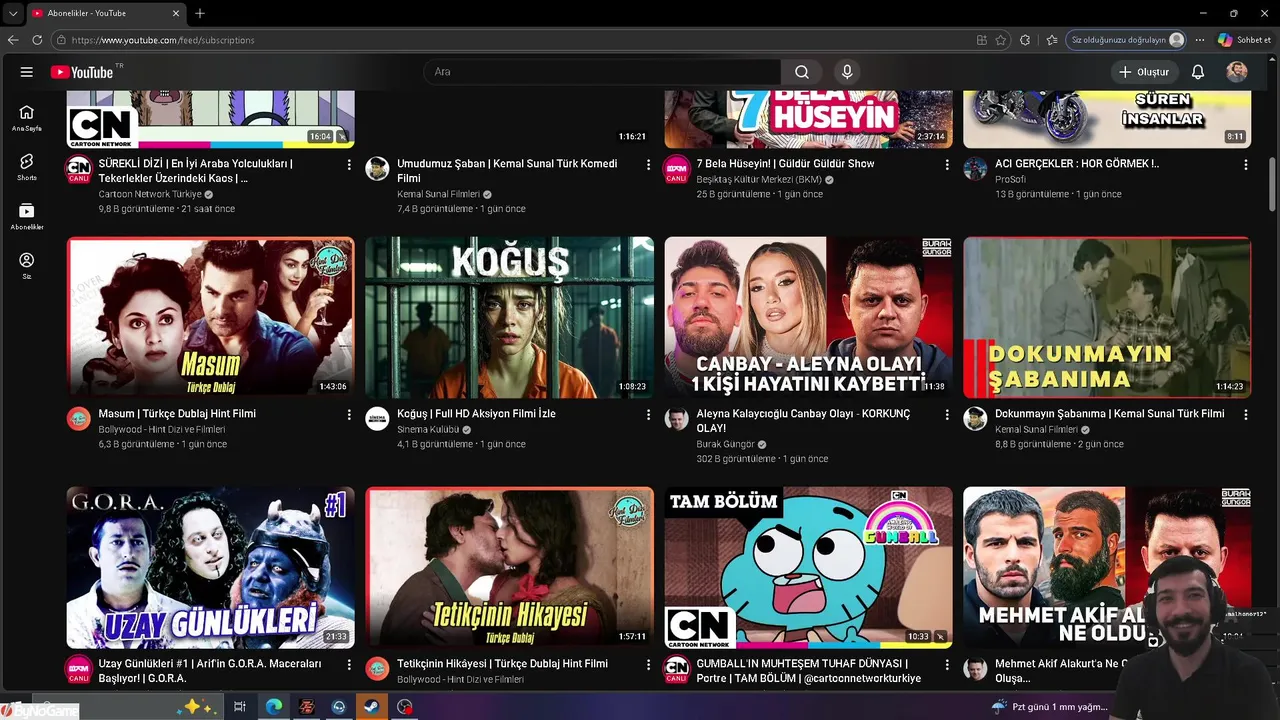Open a new browser tab
Image resolution: width=1280 pixels, height=720 pixels.
pyautogui.click(x=200, y=13)
